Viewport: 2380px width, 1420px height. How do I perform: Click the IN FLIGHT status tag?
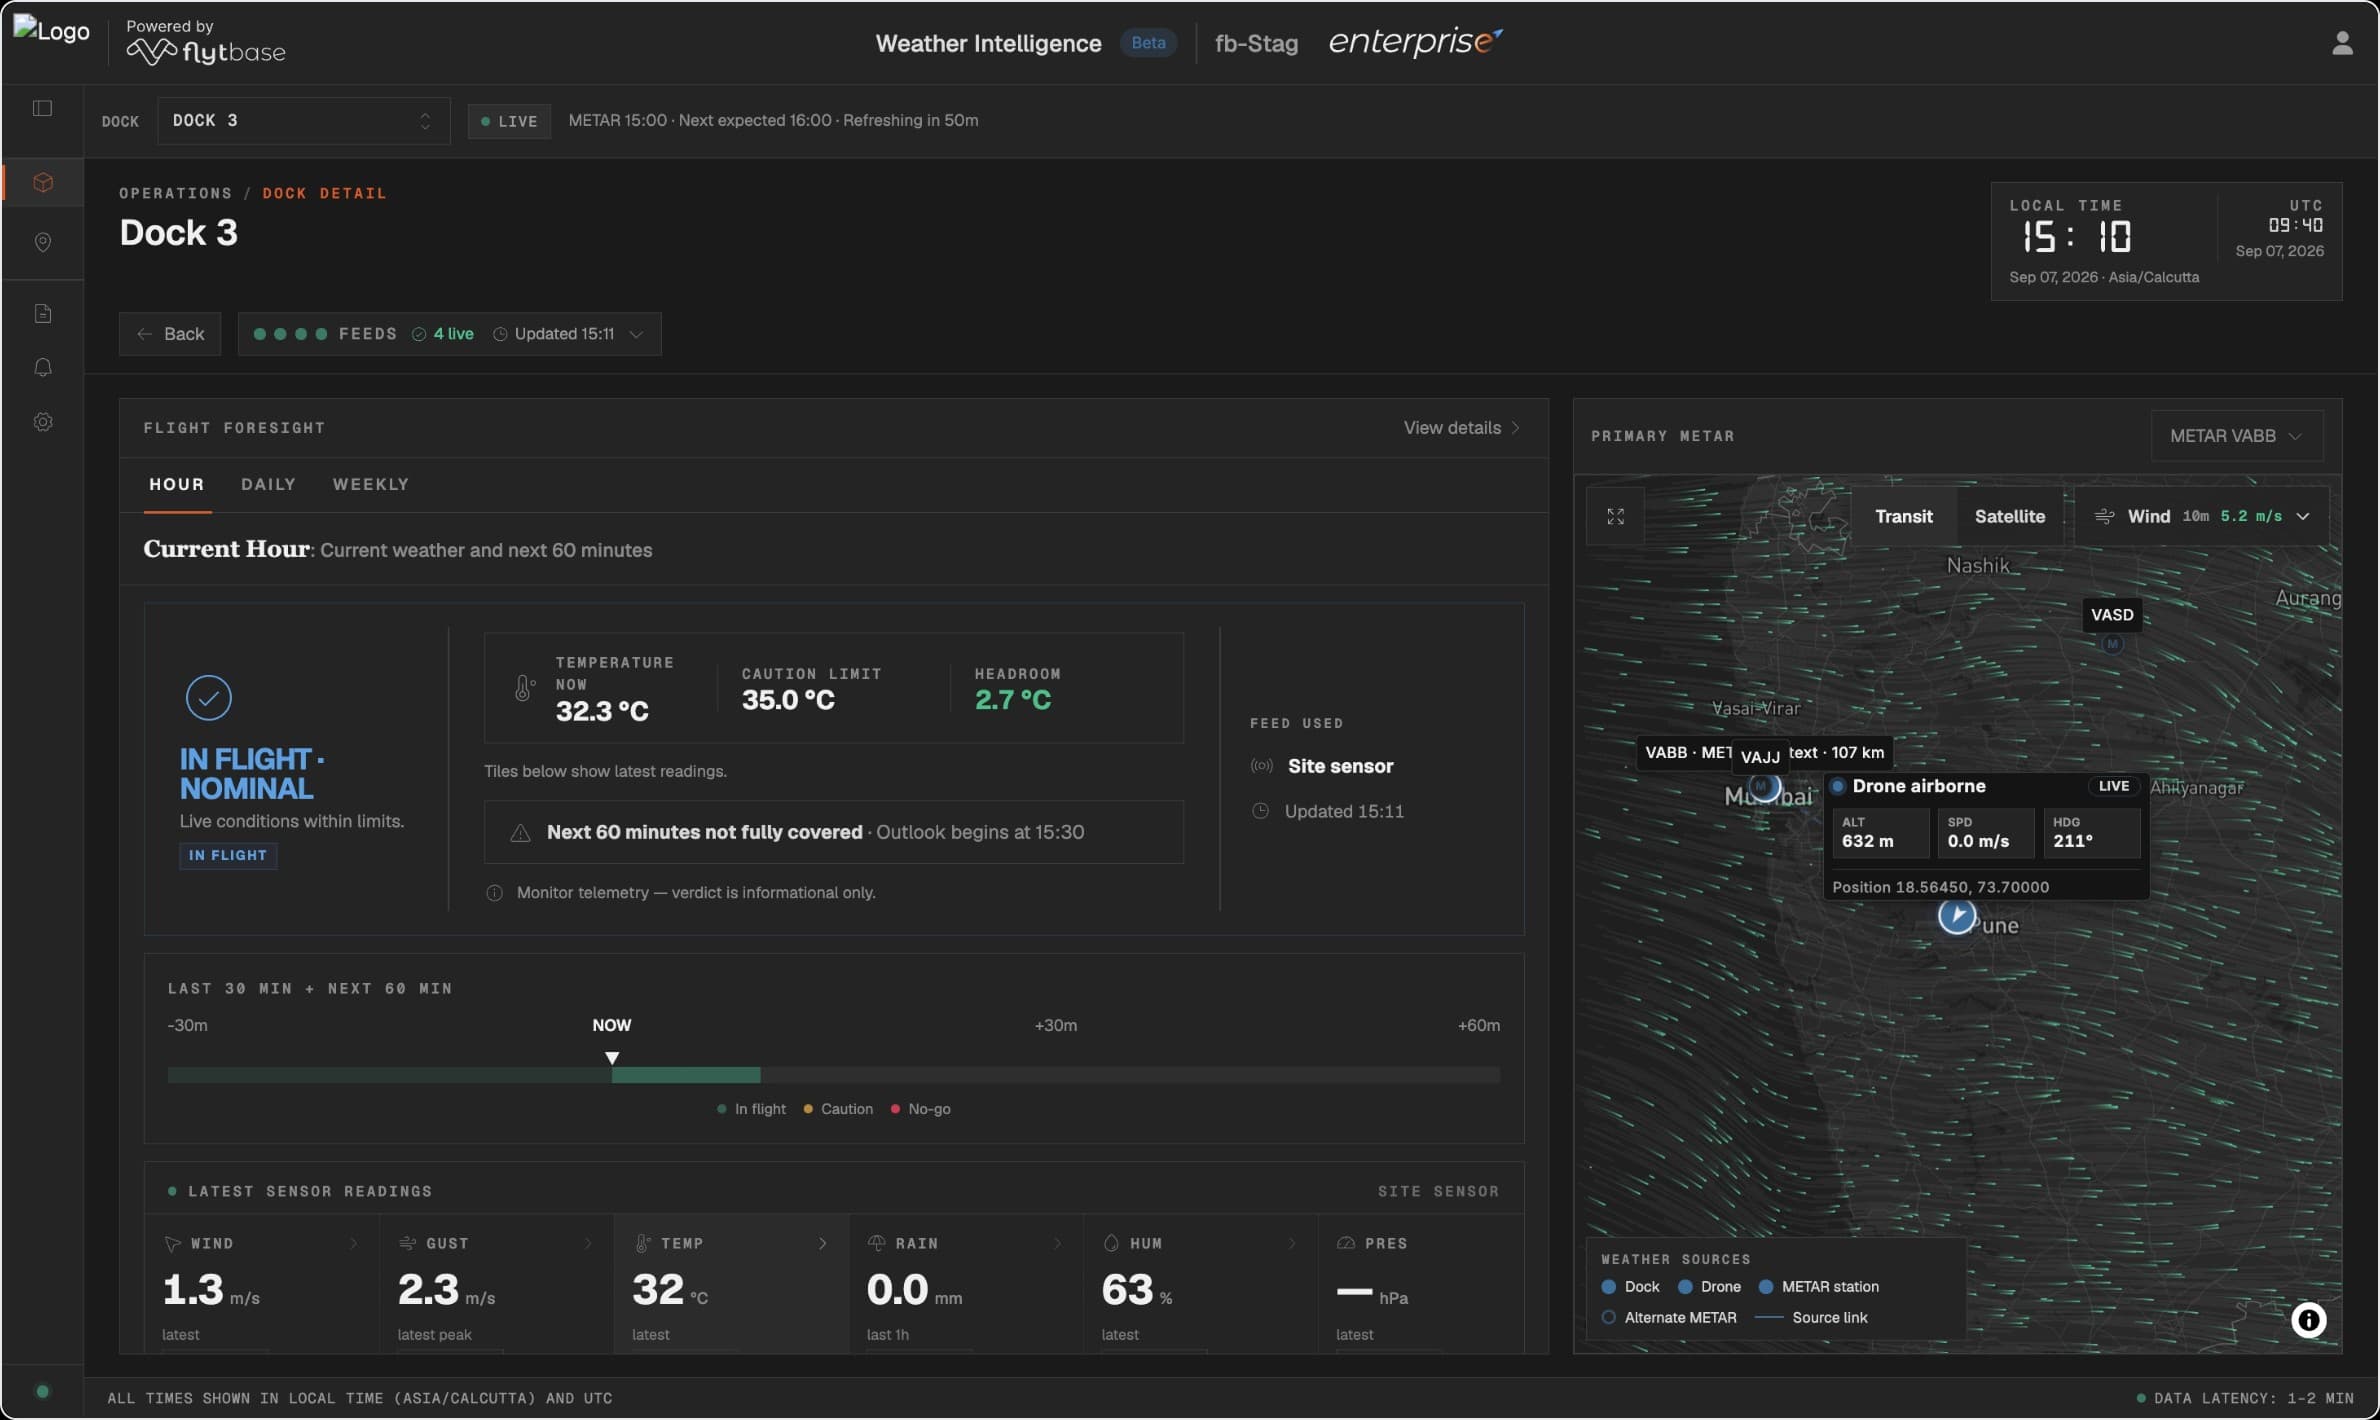228,856
